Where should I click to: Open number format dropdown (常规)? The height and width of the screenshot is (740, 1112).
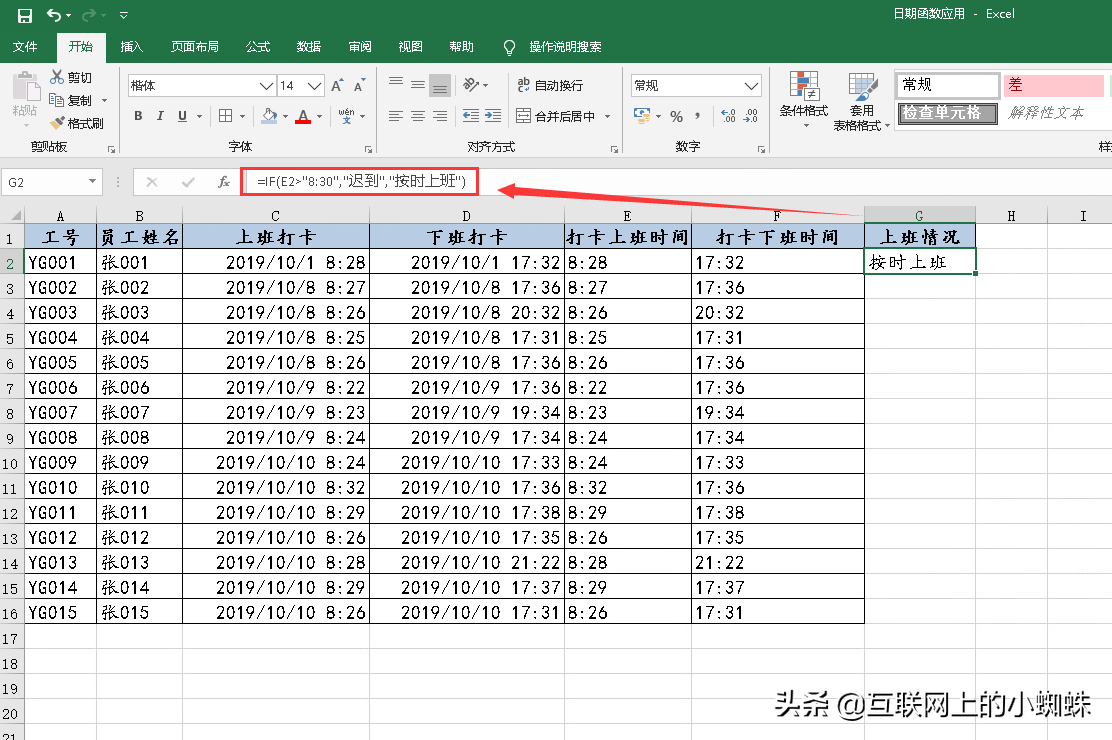(752, 86)
